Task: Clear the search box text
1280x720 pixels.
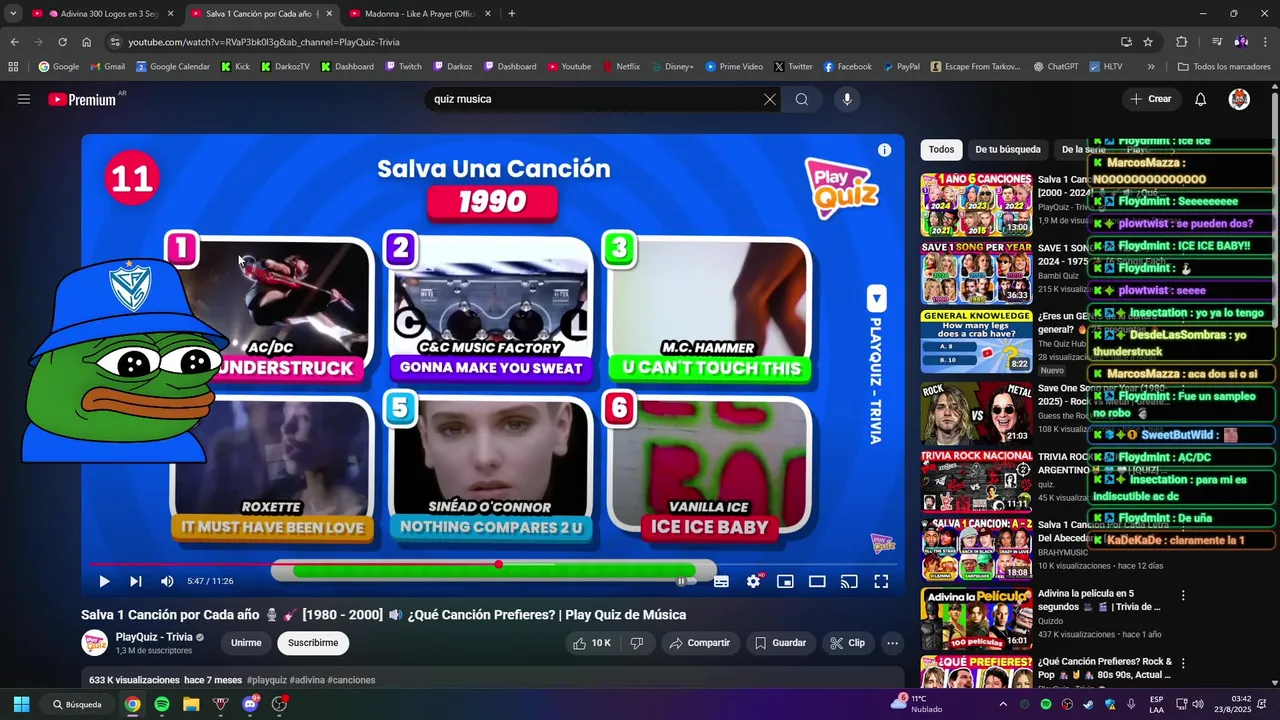Action: pyautogui.click(x=769, y=99)
